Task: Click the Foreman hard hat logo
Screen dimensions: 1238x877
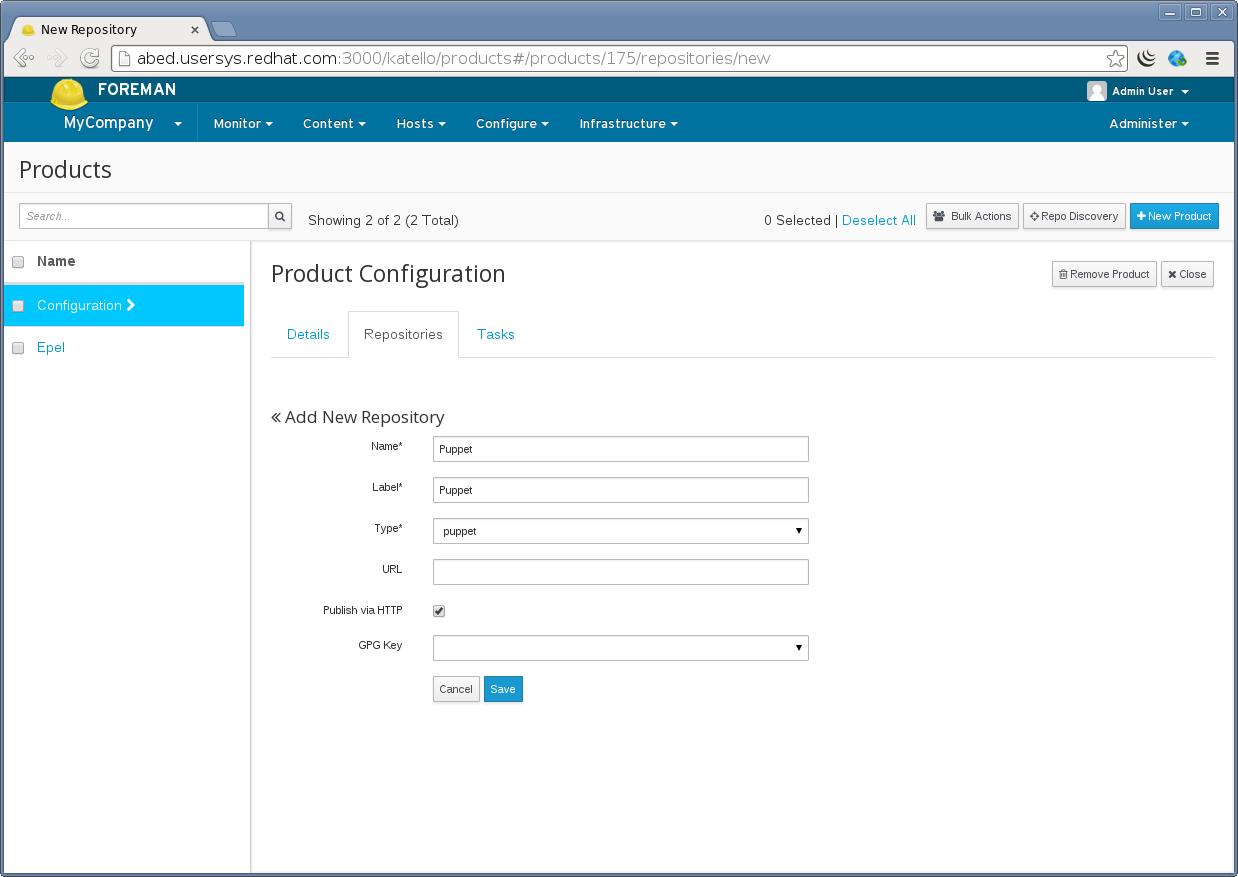Action: coord(69,95)
